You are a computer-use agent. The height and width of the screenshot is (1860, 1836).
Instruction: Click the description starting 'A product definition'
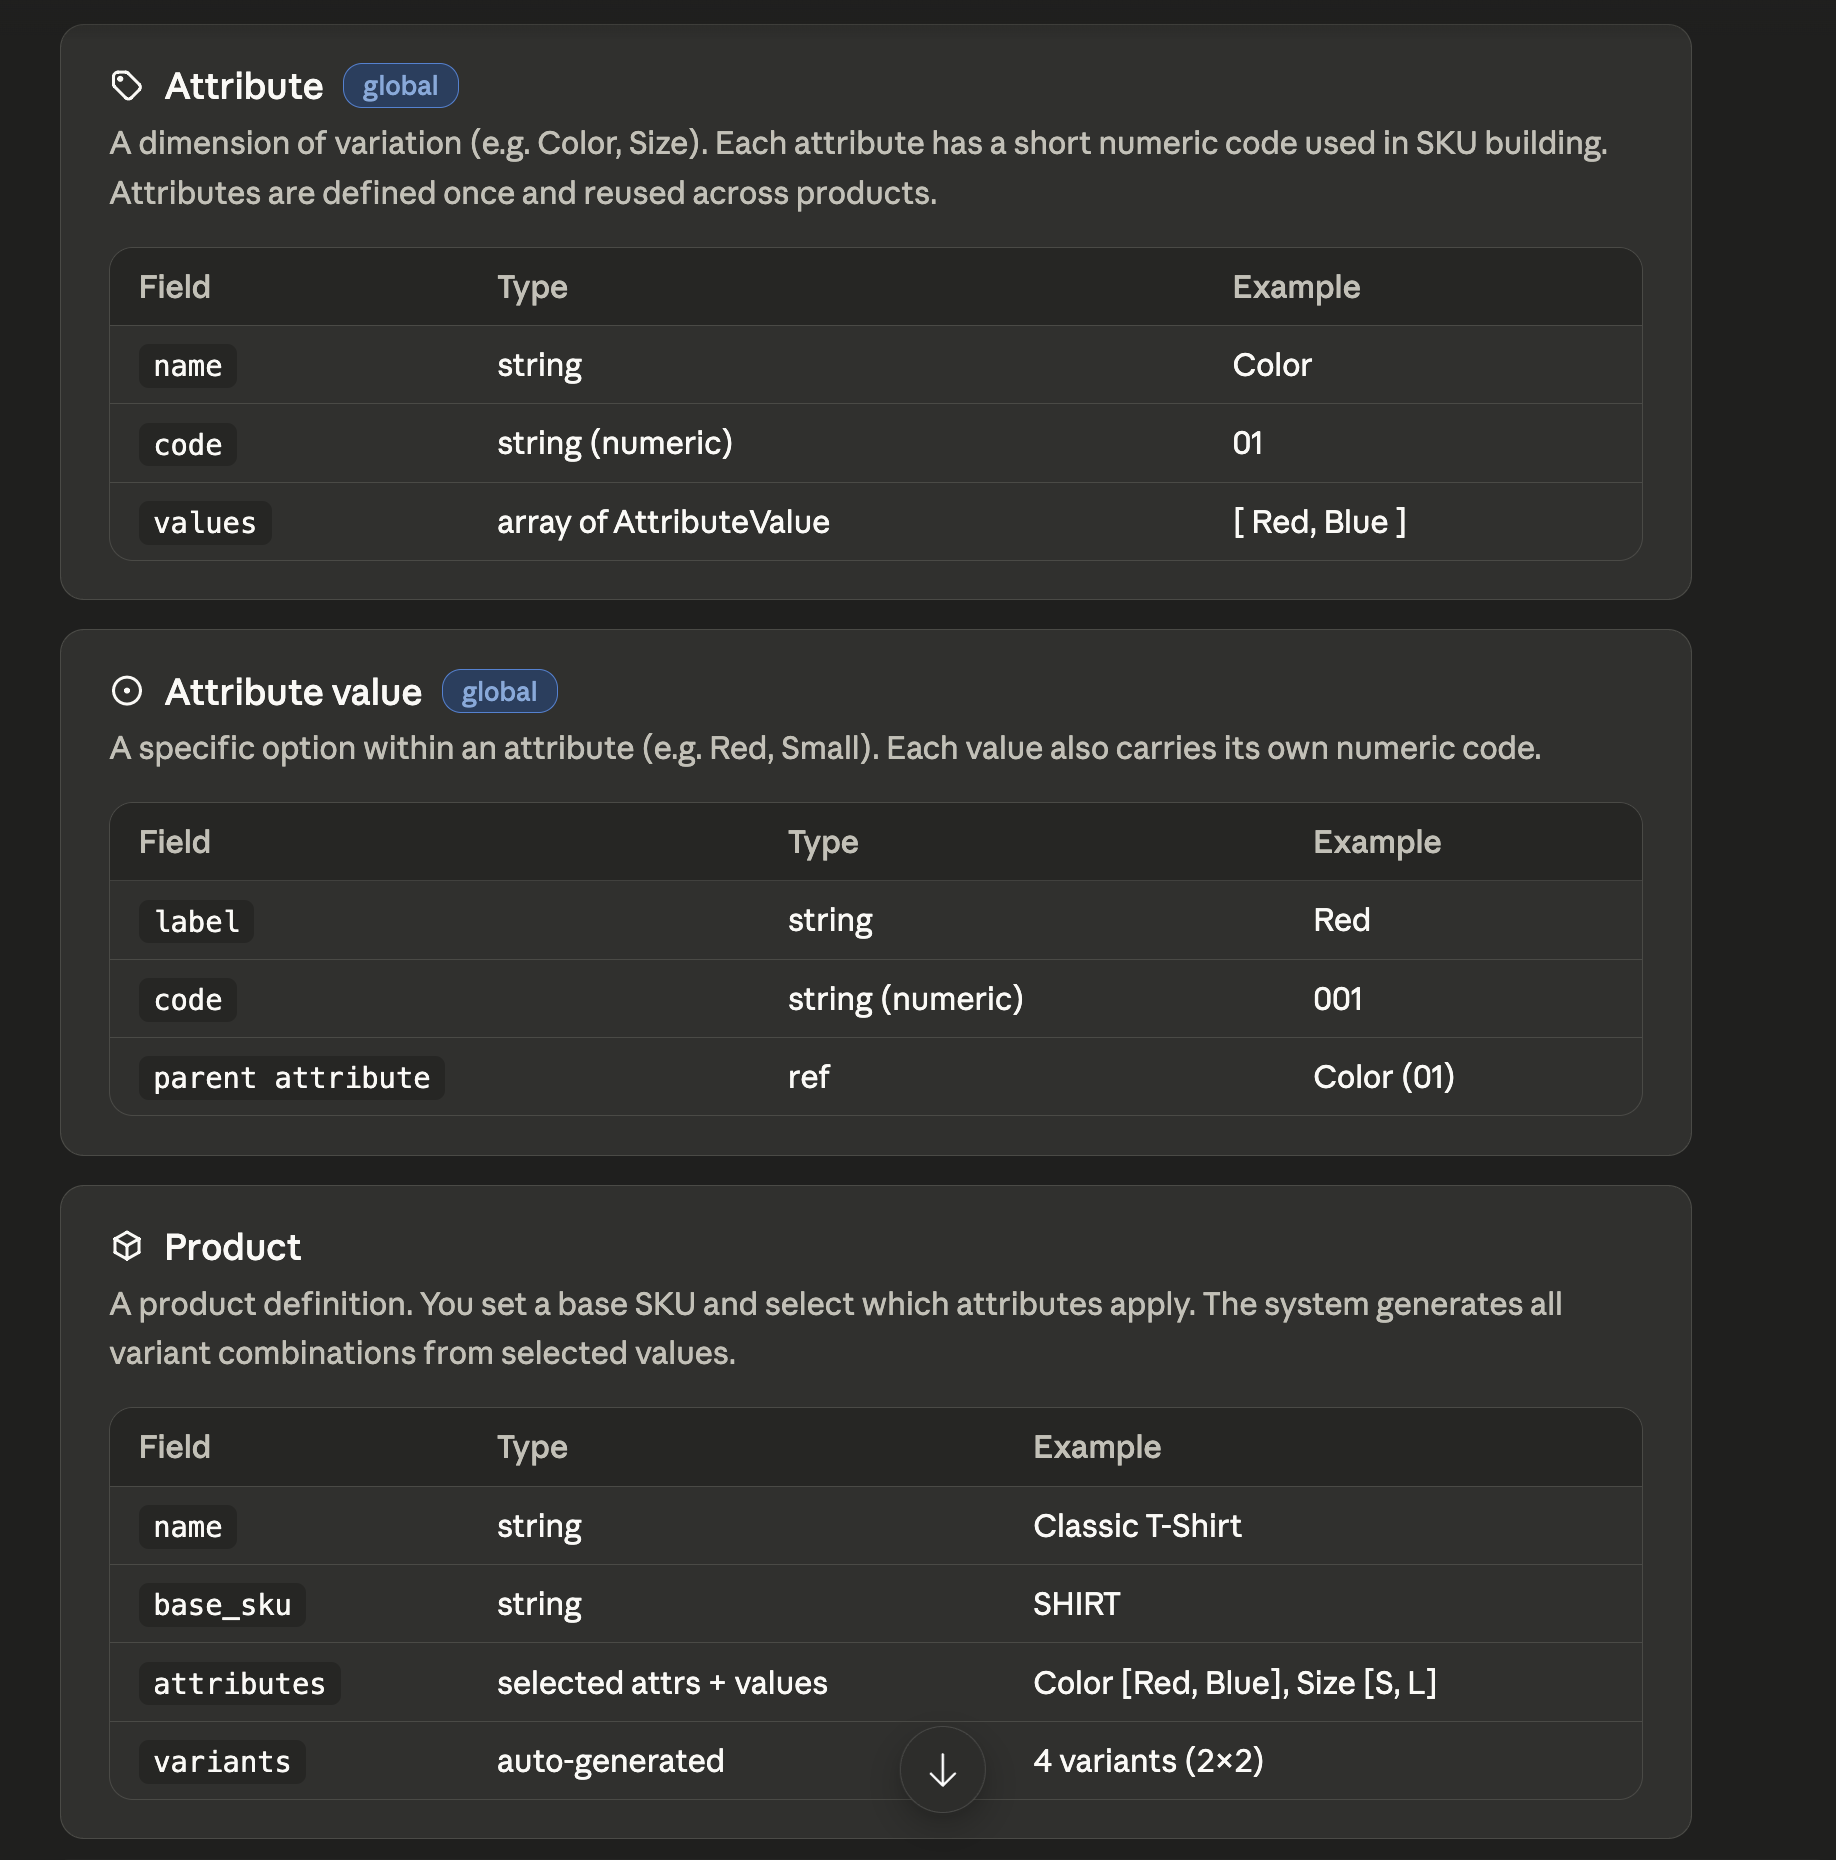835,1328
